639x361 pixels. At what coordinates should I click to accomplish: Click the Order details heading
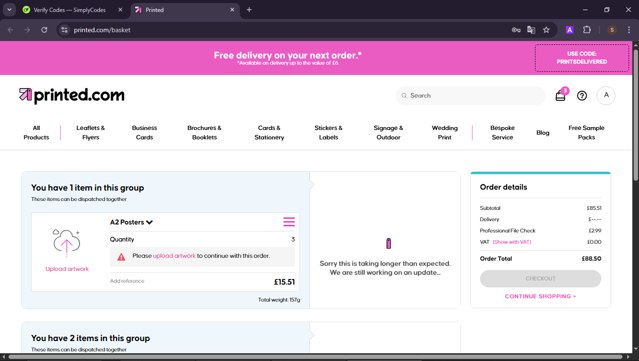[503, 187]
